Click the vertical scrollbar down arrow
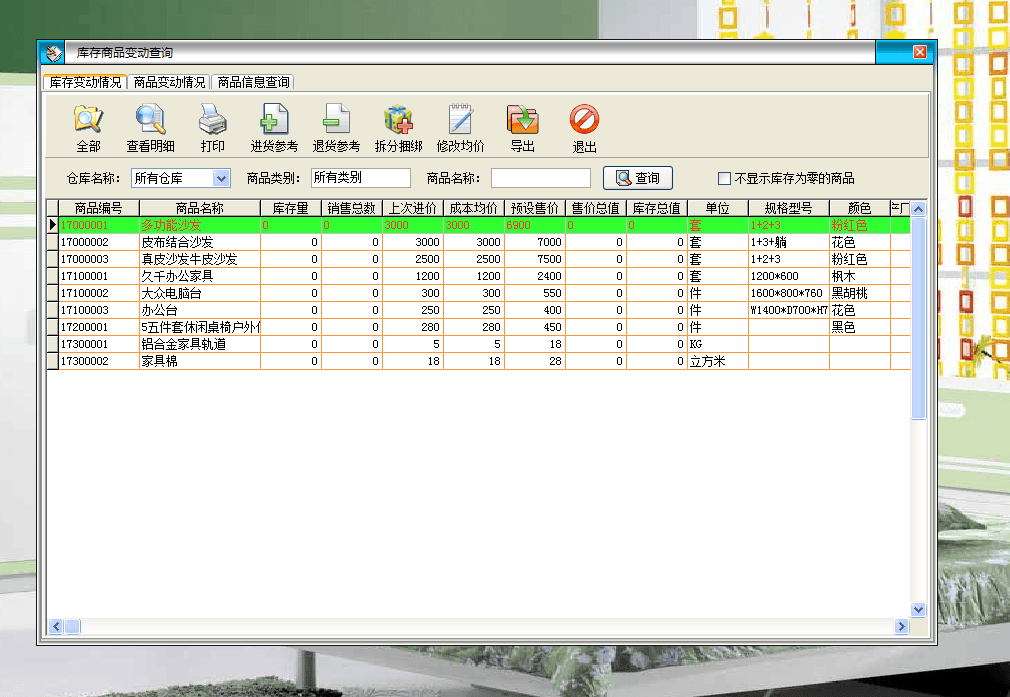Image resolution: width=1010 pixels, height=697 pixels. pos(918,609)
